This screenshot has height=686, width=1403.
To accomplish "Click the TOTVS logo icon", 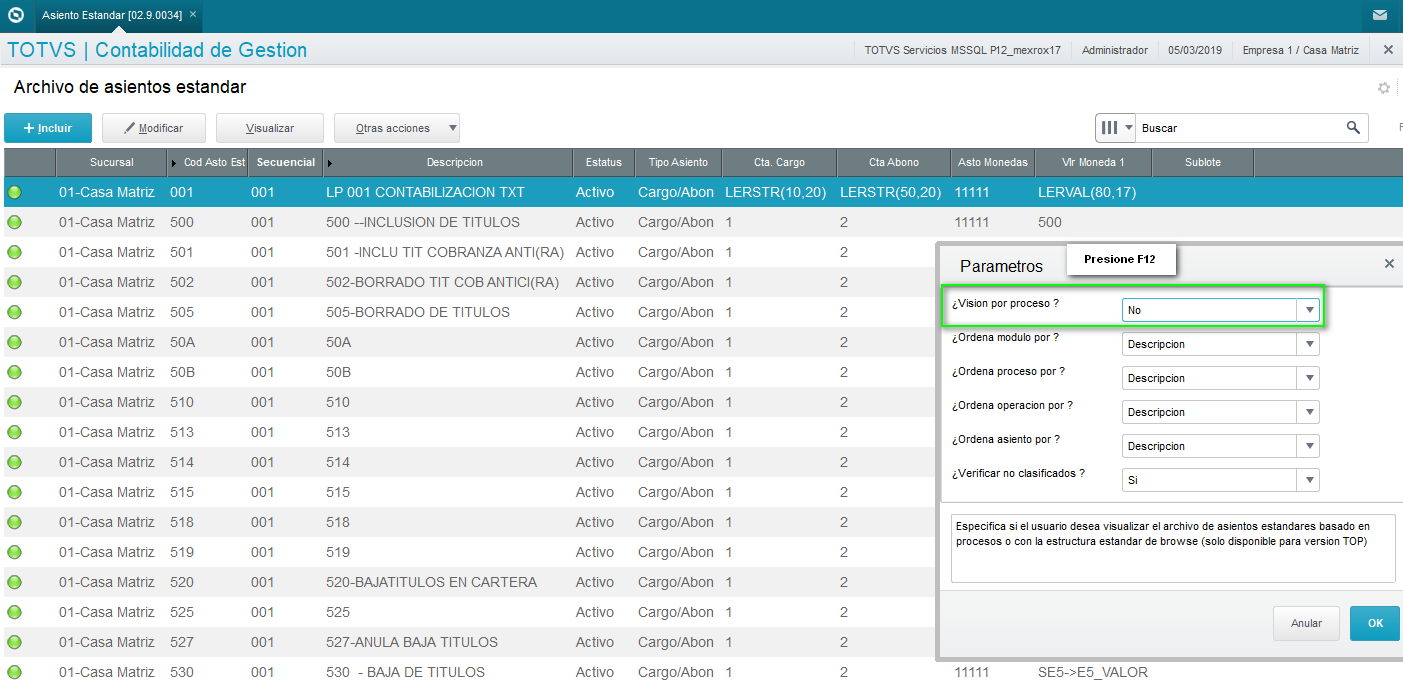I will tap(15, 15).
